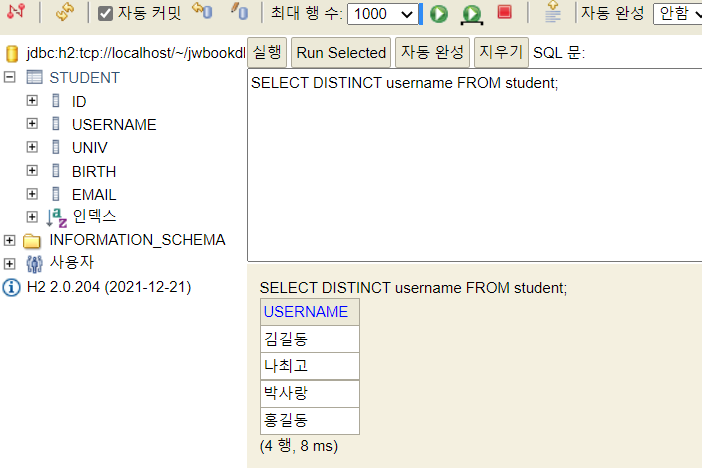Click inside the SQL statement text area
This screenshot has width=702, height=468.
point(475,165)
